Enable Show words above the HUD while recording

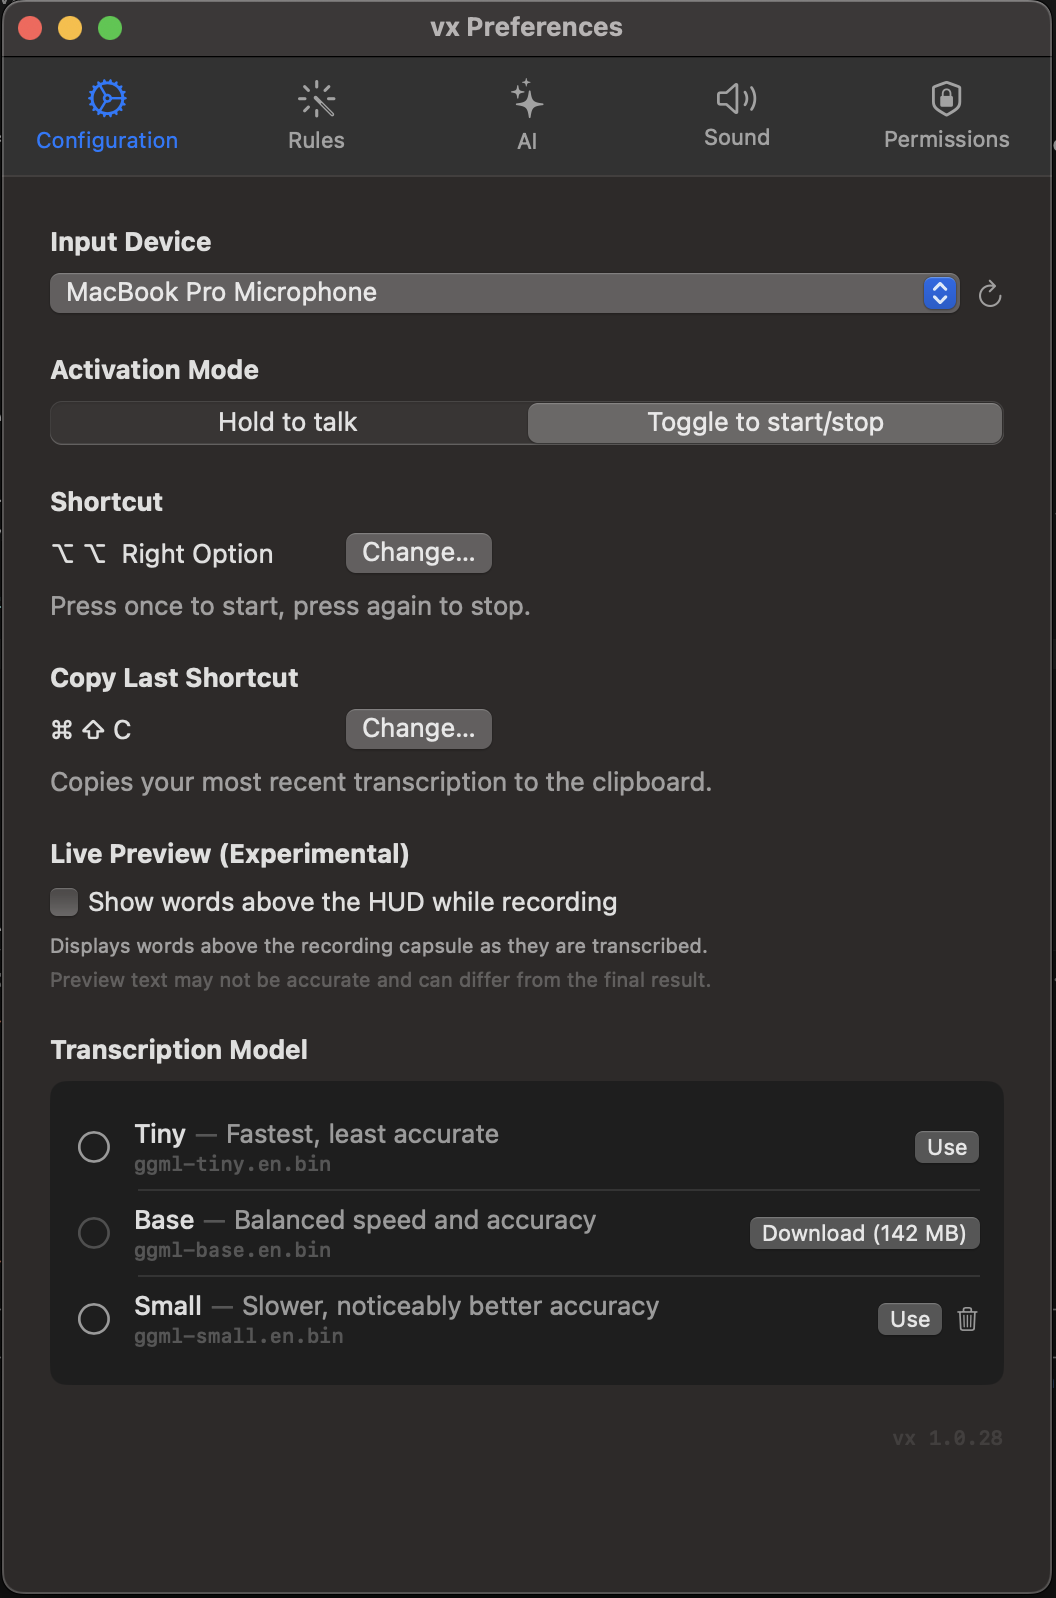coord(63,901)
